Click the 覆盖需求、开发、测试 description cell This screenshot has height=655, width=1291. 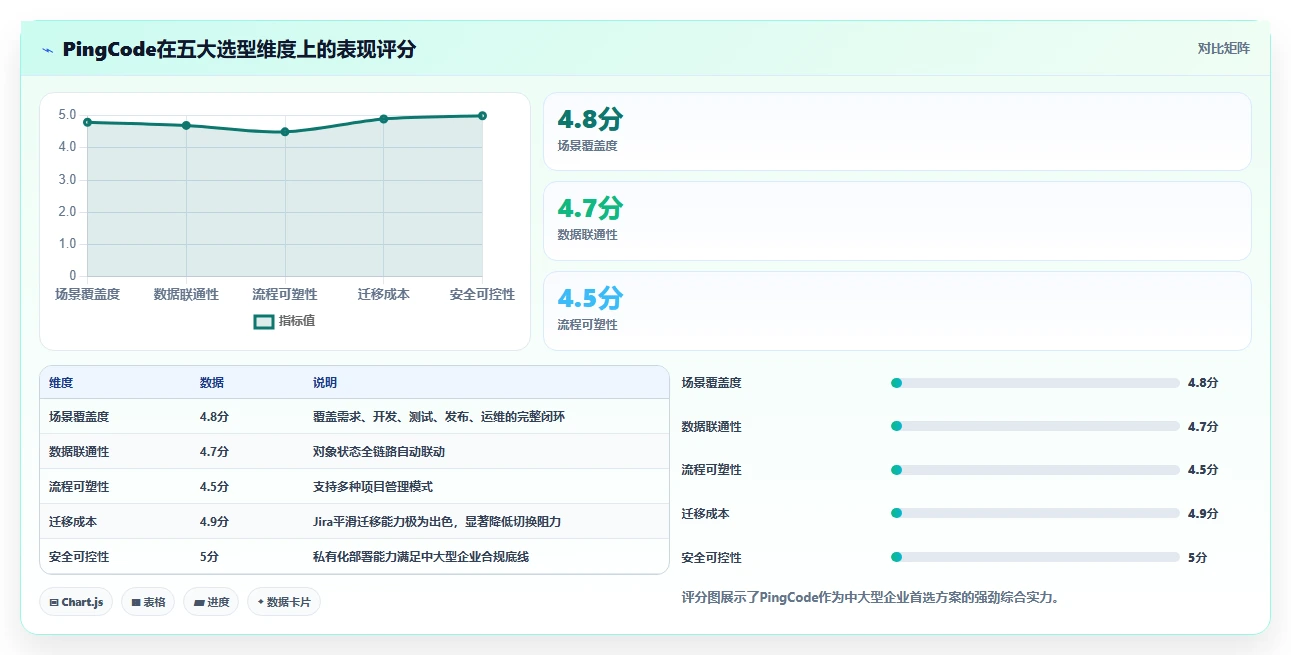point(439,417)
